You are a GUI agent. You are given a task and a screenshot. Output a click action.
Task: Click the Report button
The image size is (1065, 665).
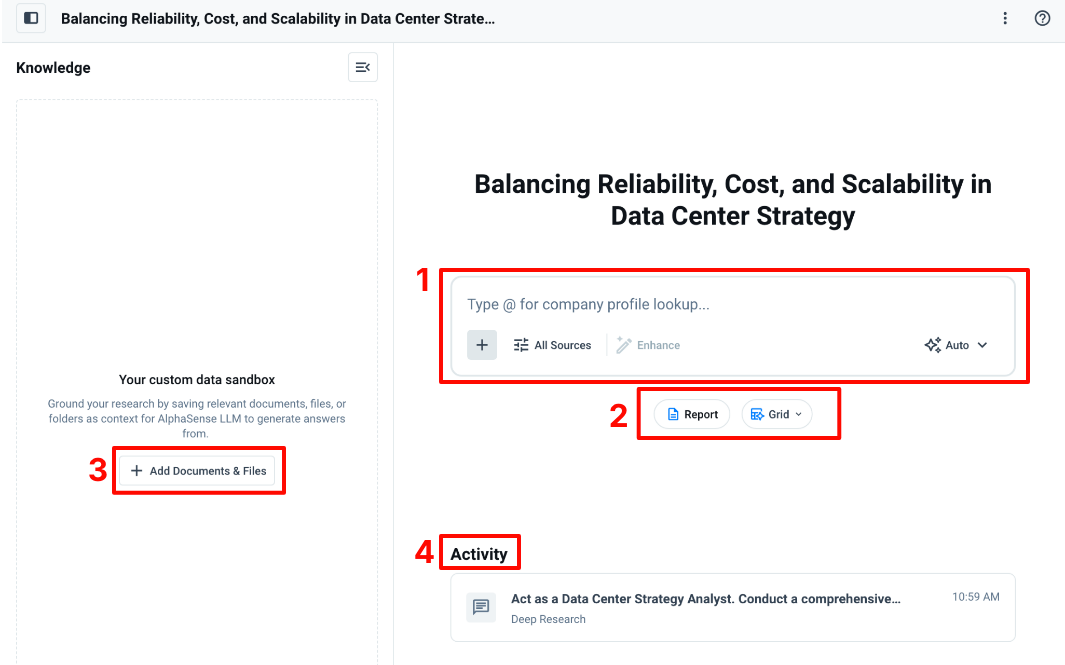pyautogui.click(x=692, y=414)
